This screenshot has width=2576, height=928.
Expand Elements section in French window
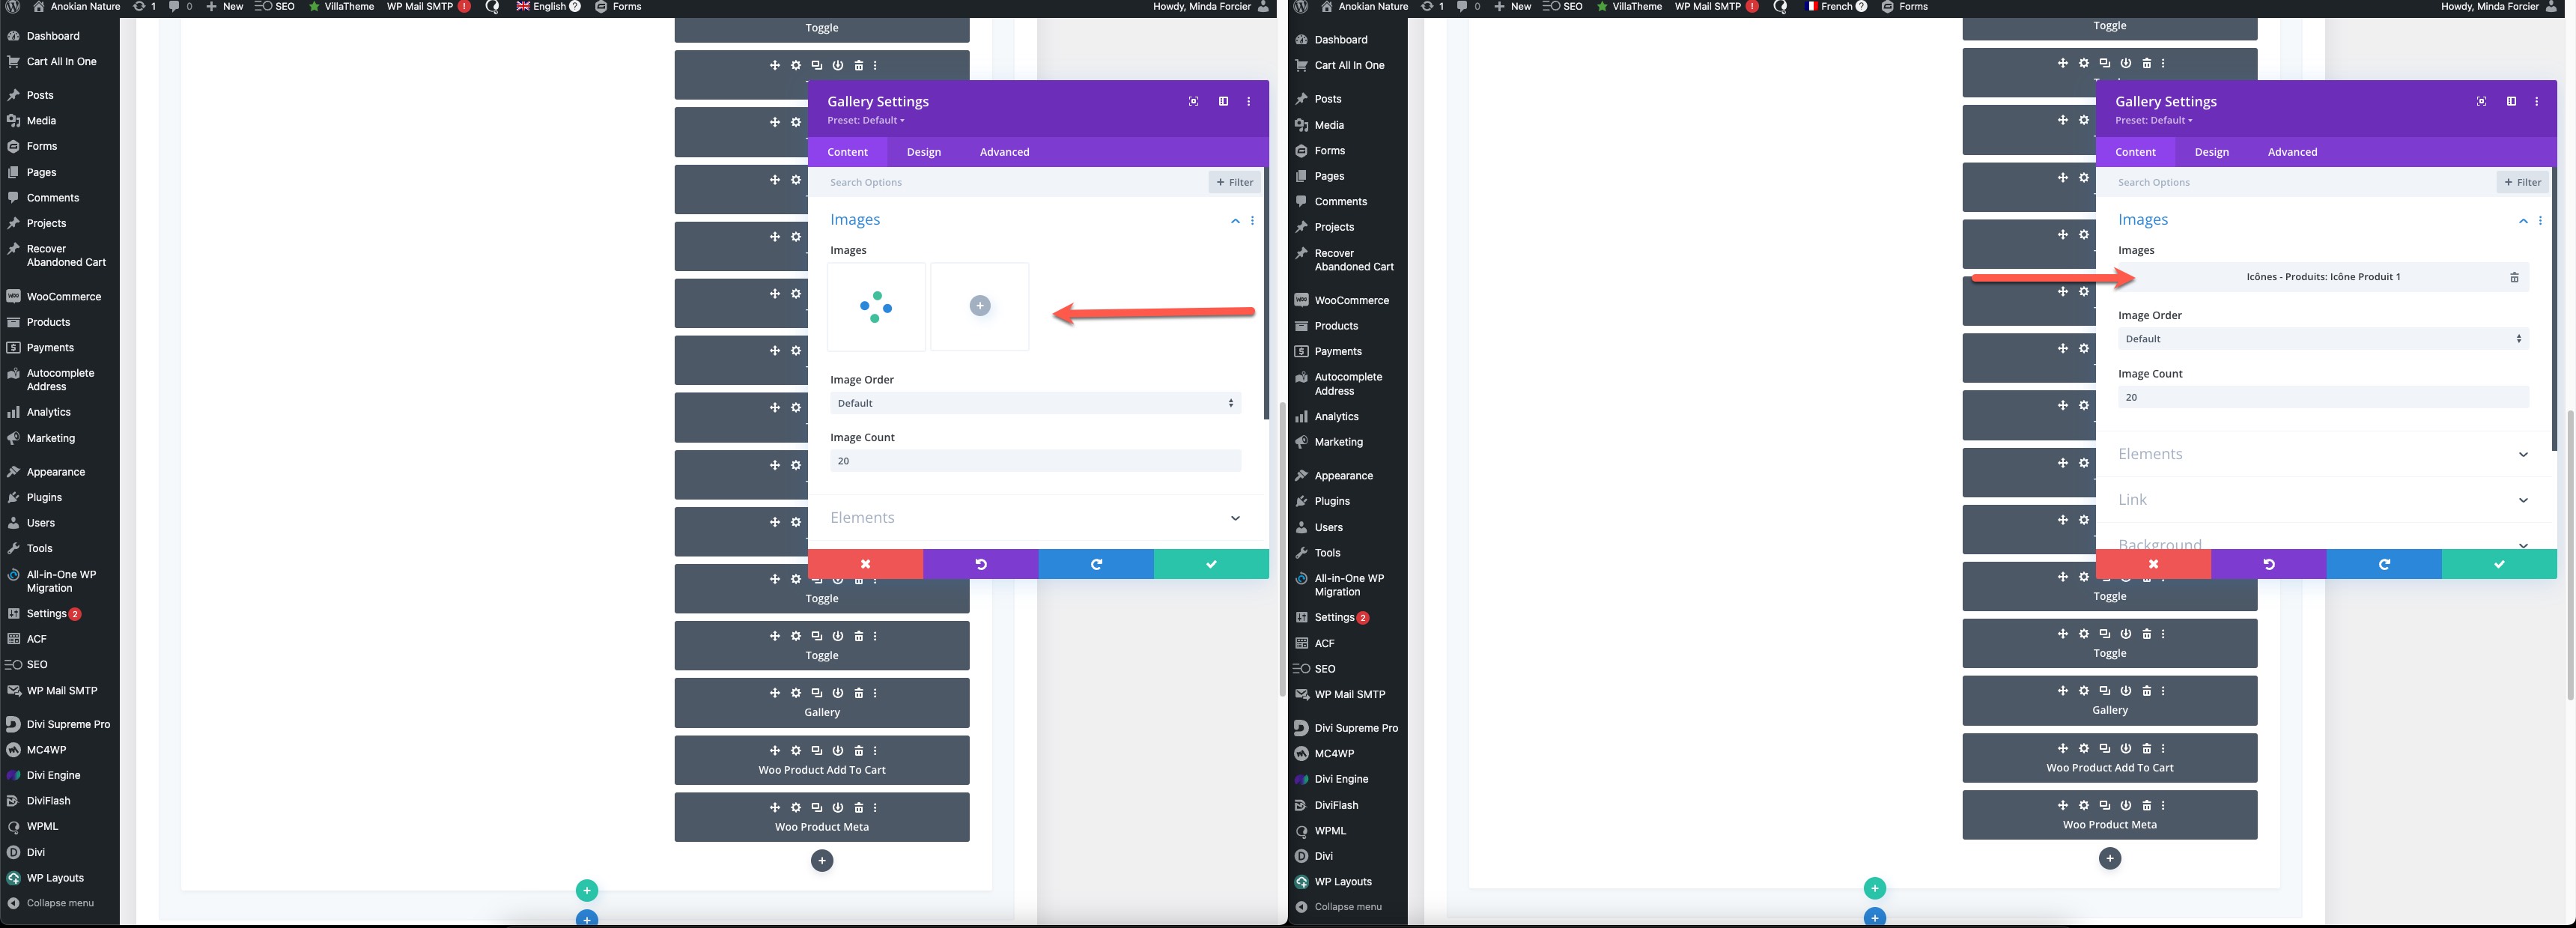tap(2323, 454)
